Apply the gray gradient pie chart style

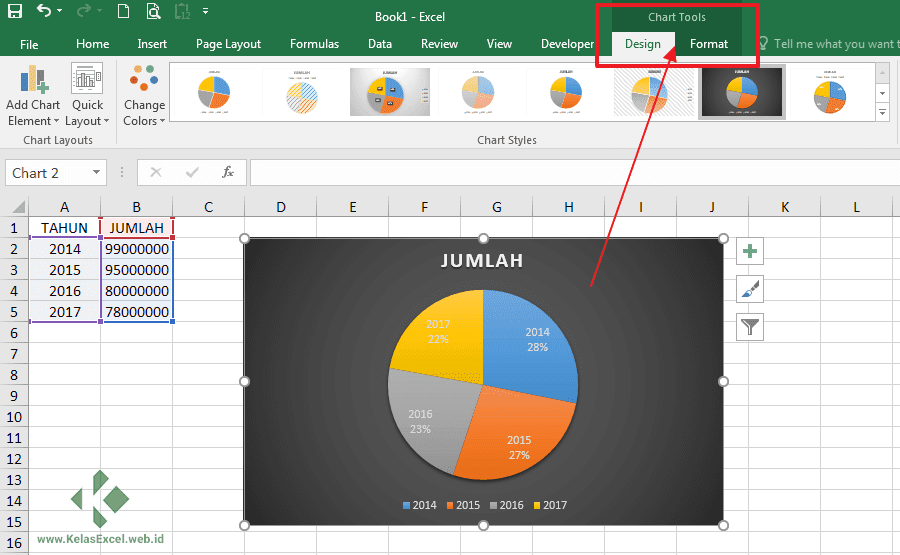[390, 92]
